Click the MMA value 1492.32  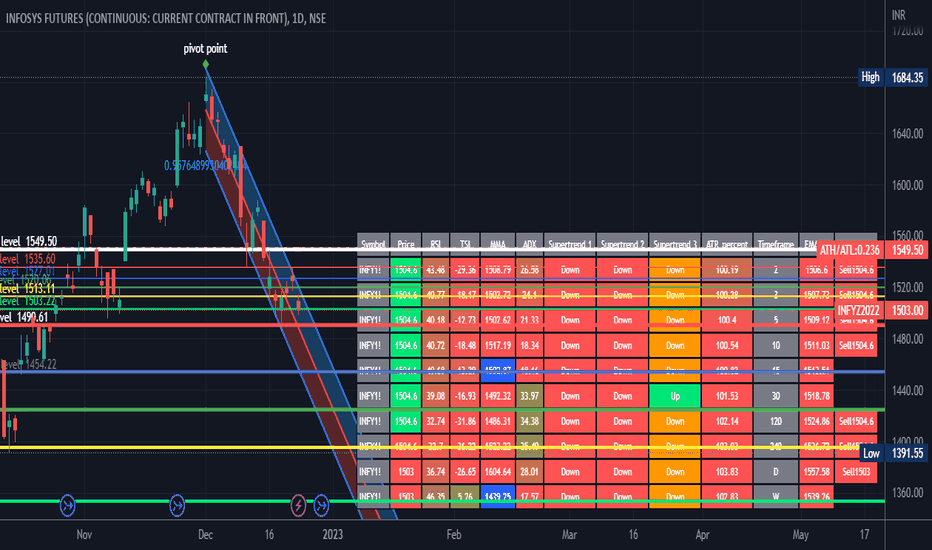[498, 396]
